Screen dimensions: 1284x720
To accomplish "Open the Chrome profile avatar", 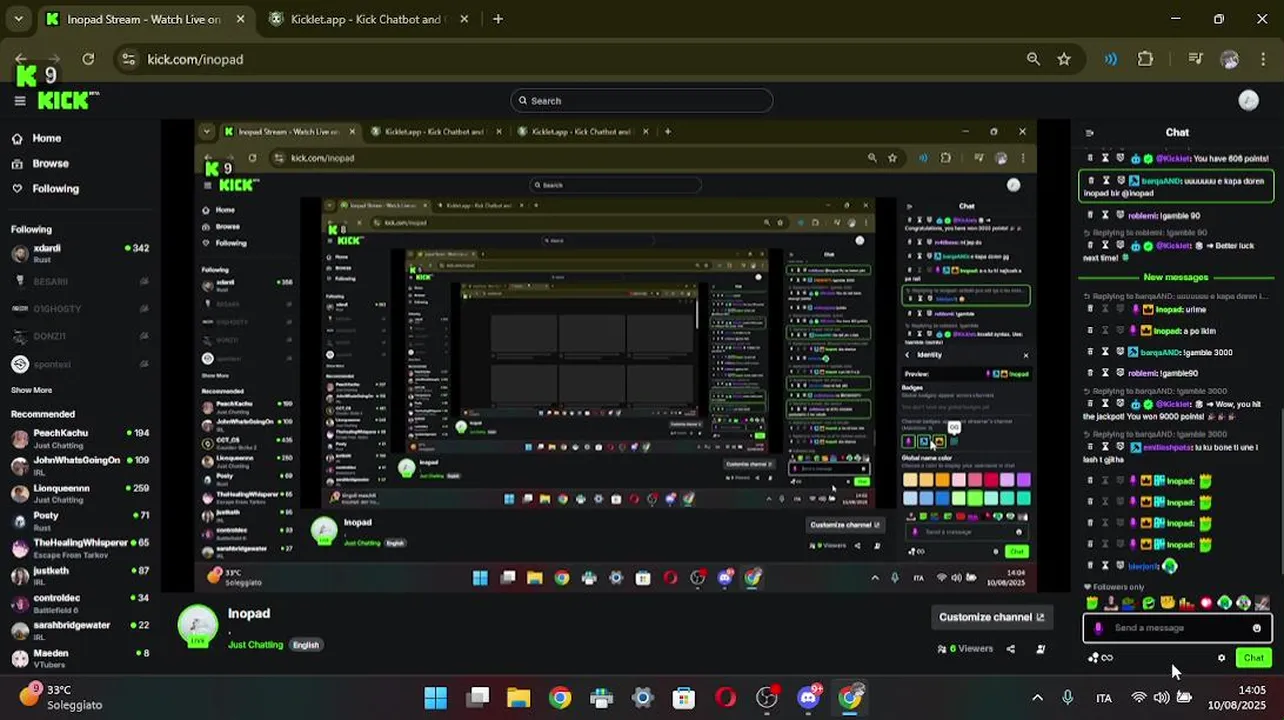I will (1230, 59).
